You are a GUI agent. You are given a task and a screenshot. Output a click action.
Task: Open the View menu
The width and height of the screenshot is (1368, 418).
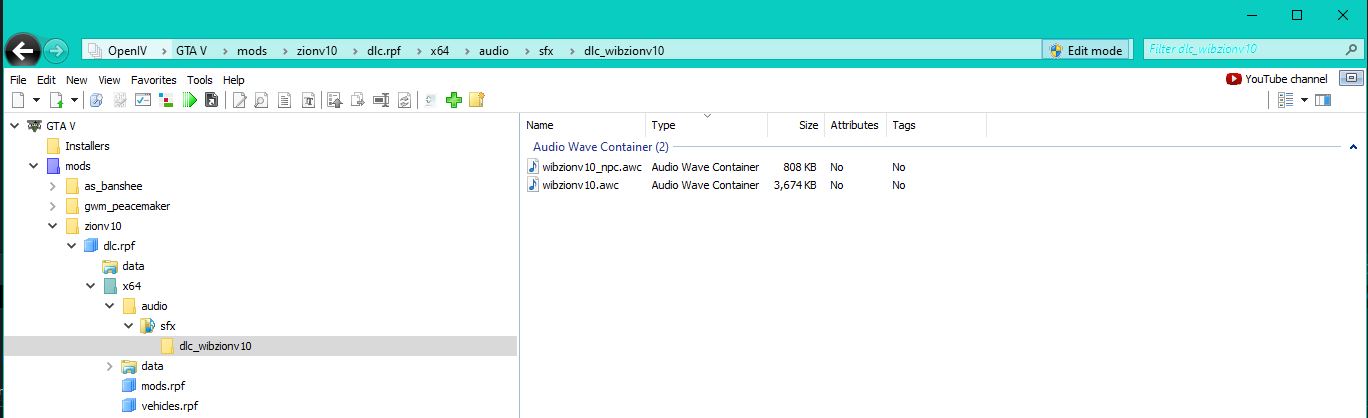click(x=109, y=80)
